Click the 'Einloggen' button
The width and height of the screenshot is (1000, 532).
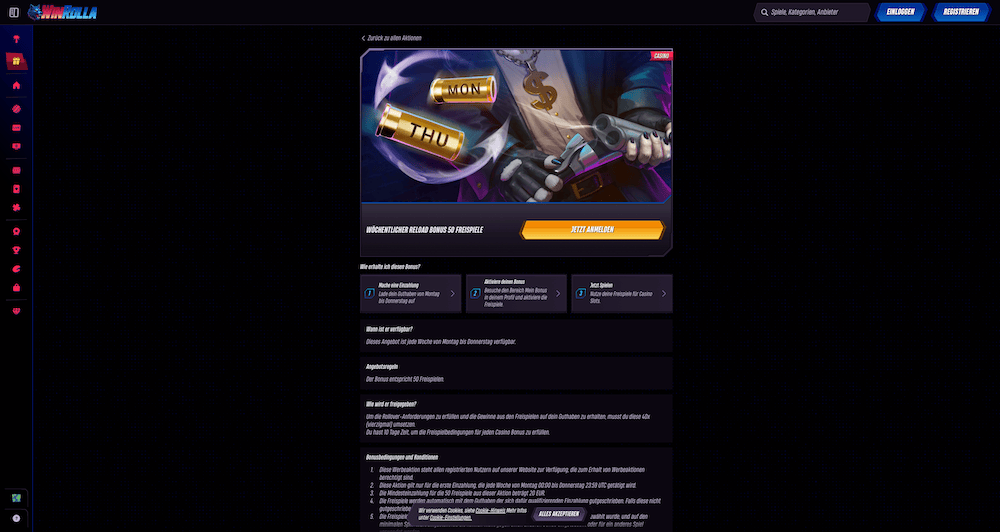point(900,12)
